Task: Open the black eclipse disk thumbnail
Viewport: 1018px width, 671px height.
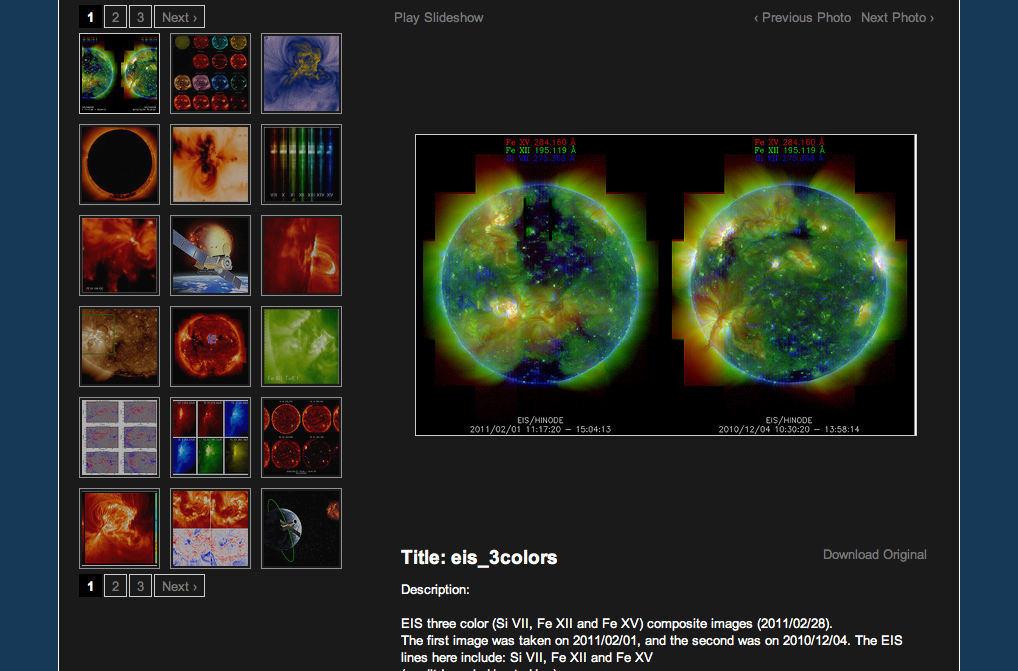Action: pyautogui.click(x=119, y=165)
